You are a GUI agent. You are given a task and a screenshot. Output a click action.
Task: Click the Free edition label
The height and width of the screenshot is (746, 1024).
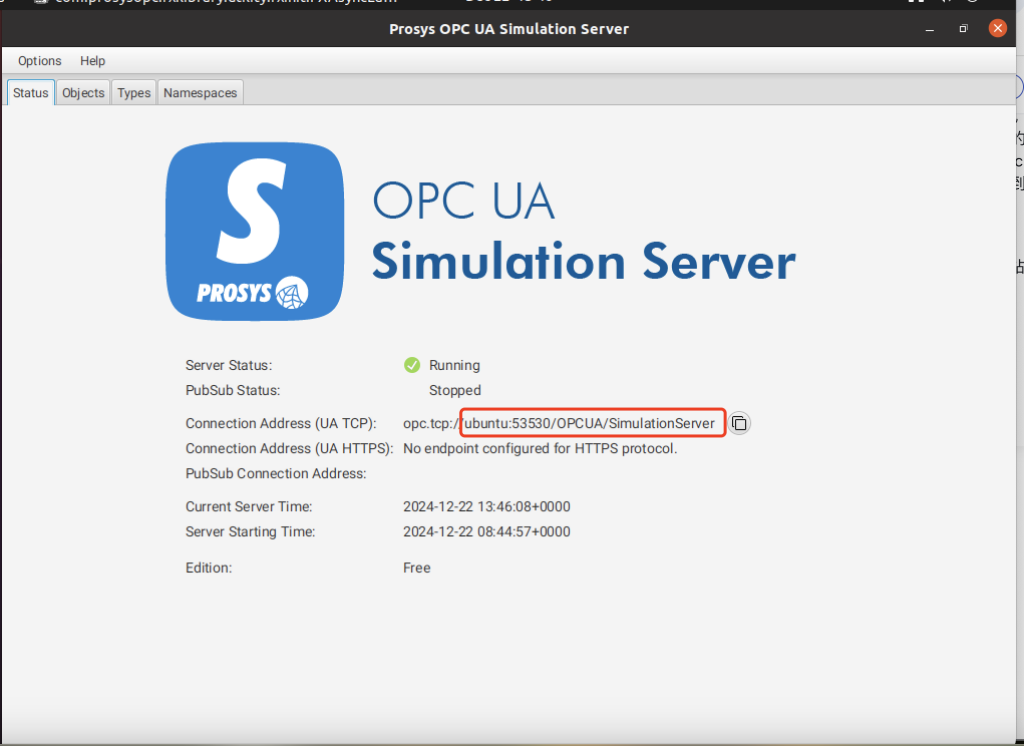pos(416,567)
